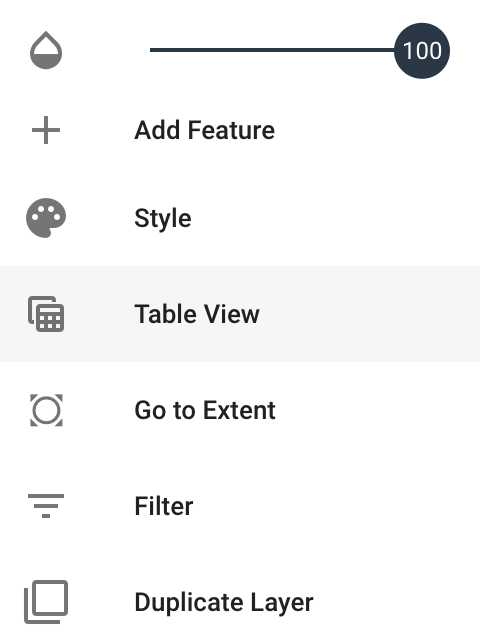480x644 pixels.
Task: Select the Add Feature menu entry
Action: 204,130
